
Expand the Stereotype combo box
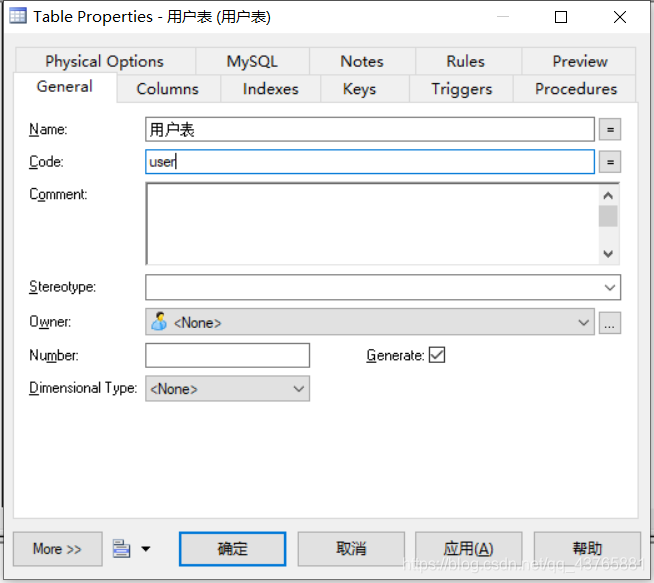click(610, 287)
